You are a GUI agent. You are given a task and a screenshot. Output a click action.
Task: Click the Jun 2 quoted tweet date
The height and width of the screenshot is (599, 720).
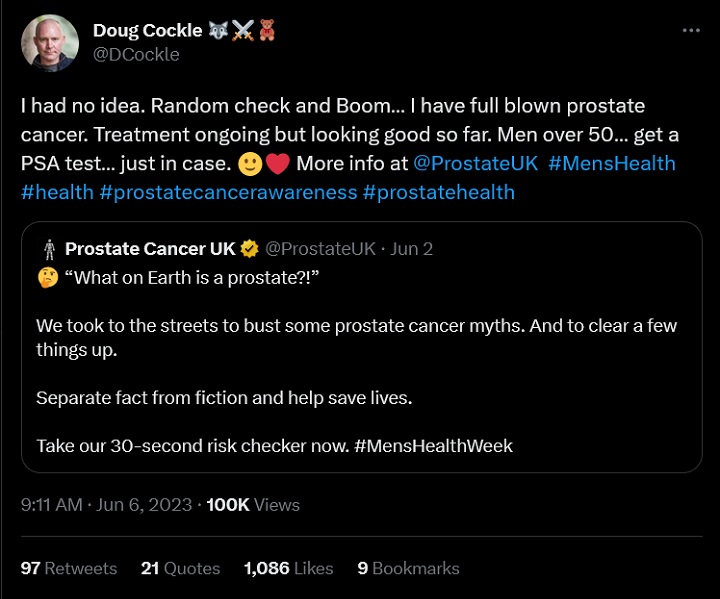click(x=411, y=249)
